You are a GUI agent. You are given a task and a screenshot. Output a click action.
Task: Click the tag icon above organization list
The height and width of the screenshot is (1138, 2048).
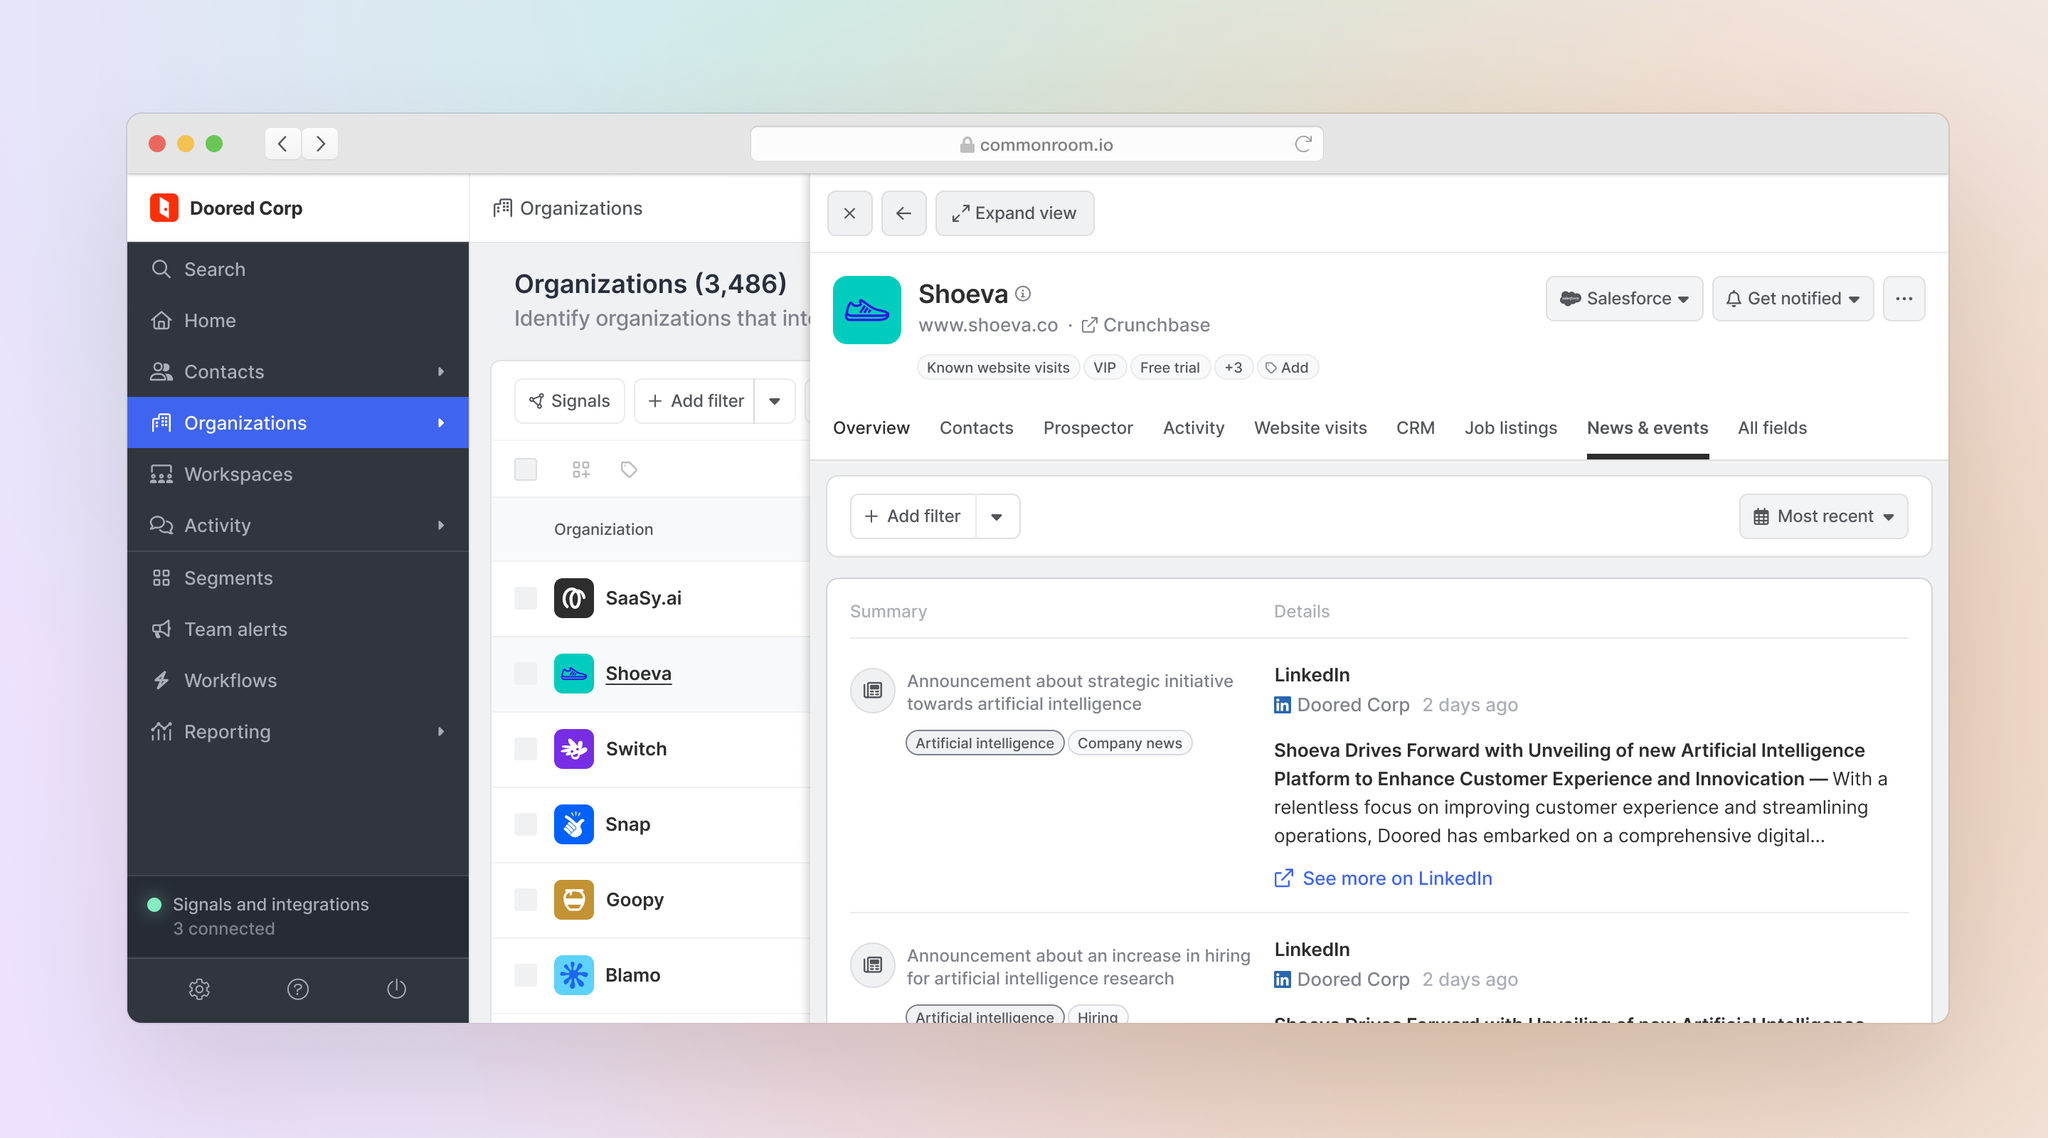pyautogui.click(x=629, y=469)
